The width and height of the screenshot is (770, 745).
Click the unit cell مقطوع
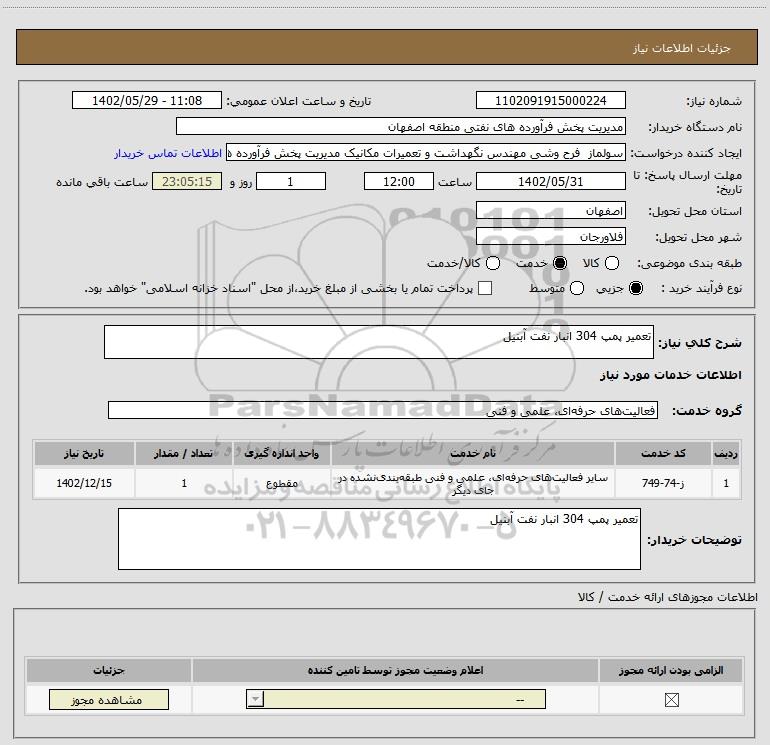[282, 483]
